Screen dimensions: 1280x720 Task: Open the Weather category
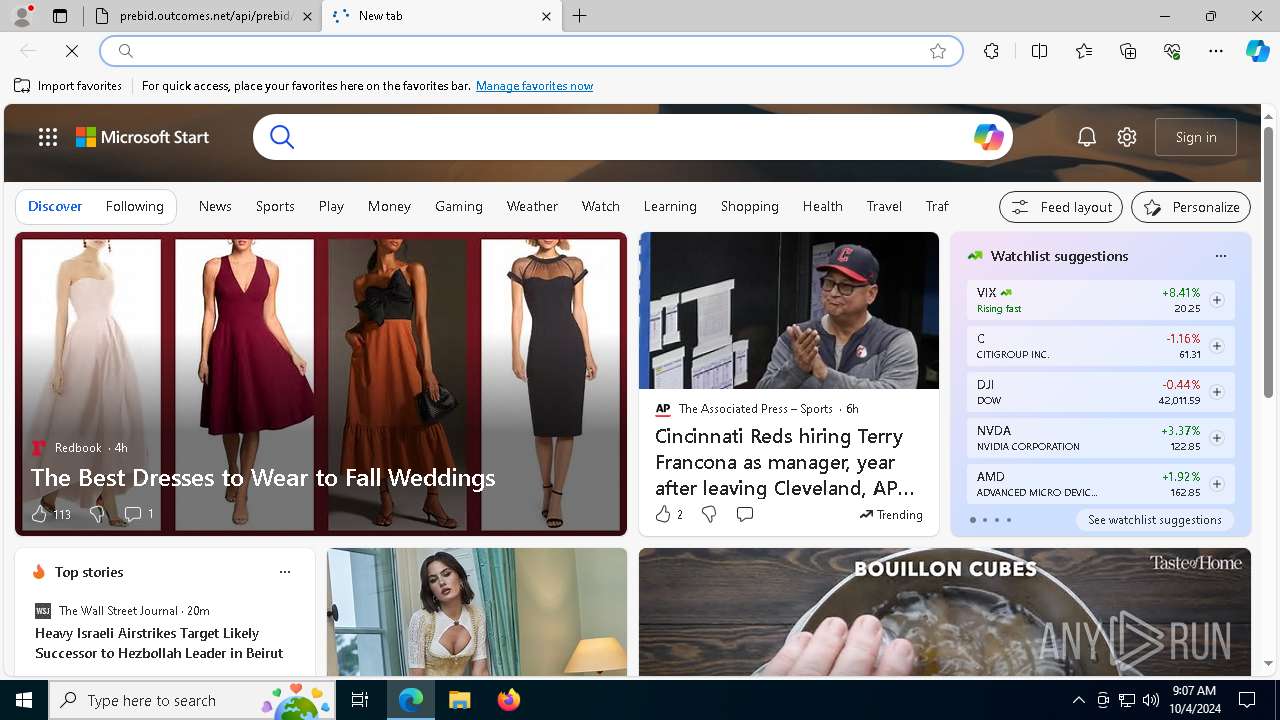(x=532, y=206)
